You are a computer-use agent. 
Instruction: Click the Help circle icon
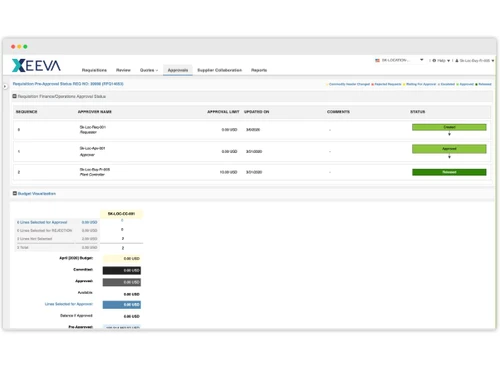pyautogui.click(x=434, y=61)
